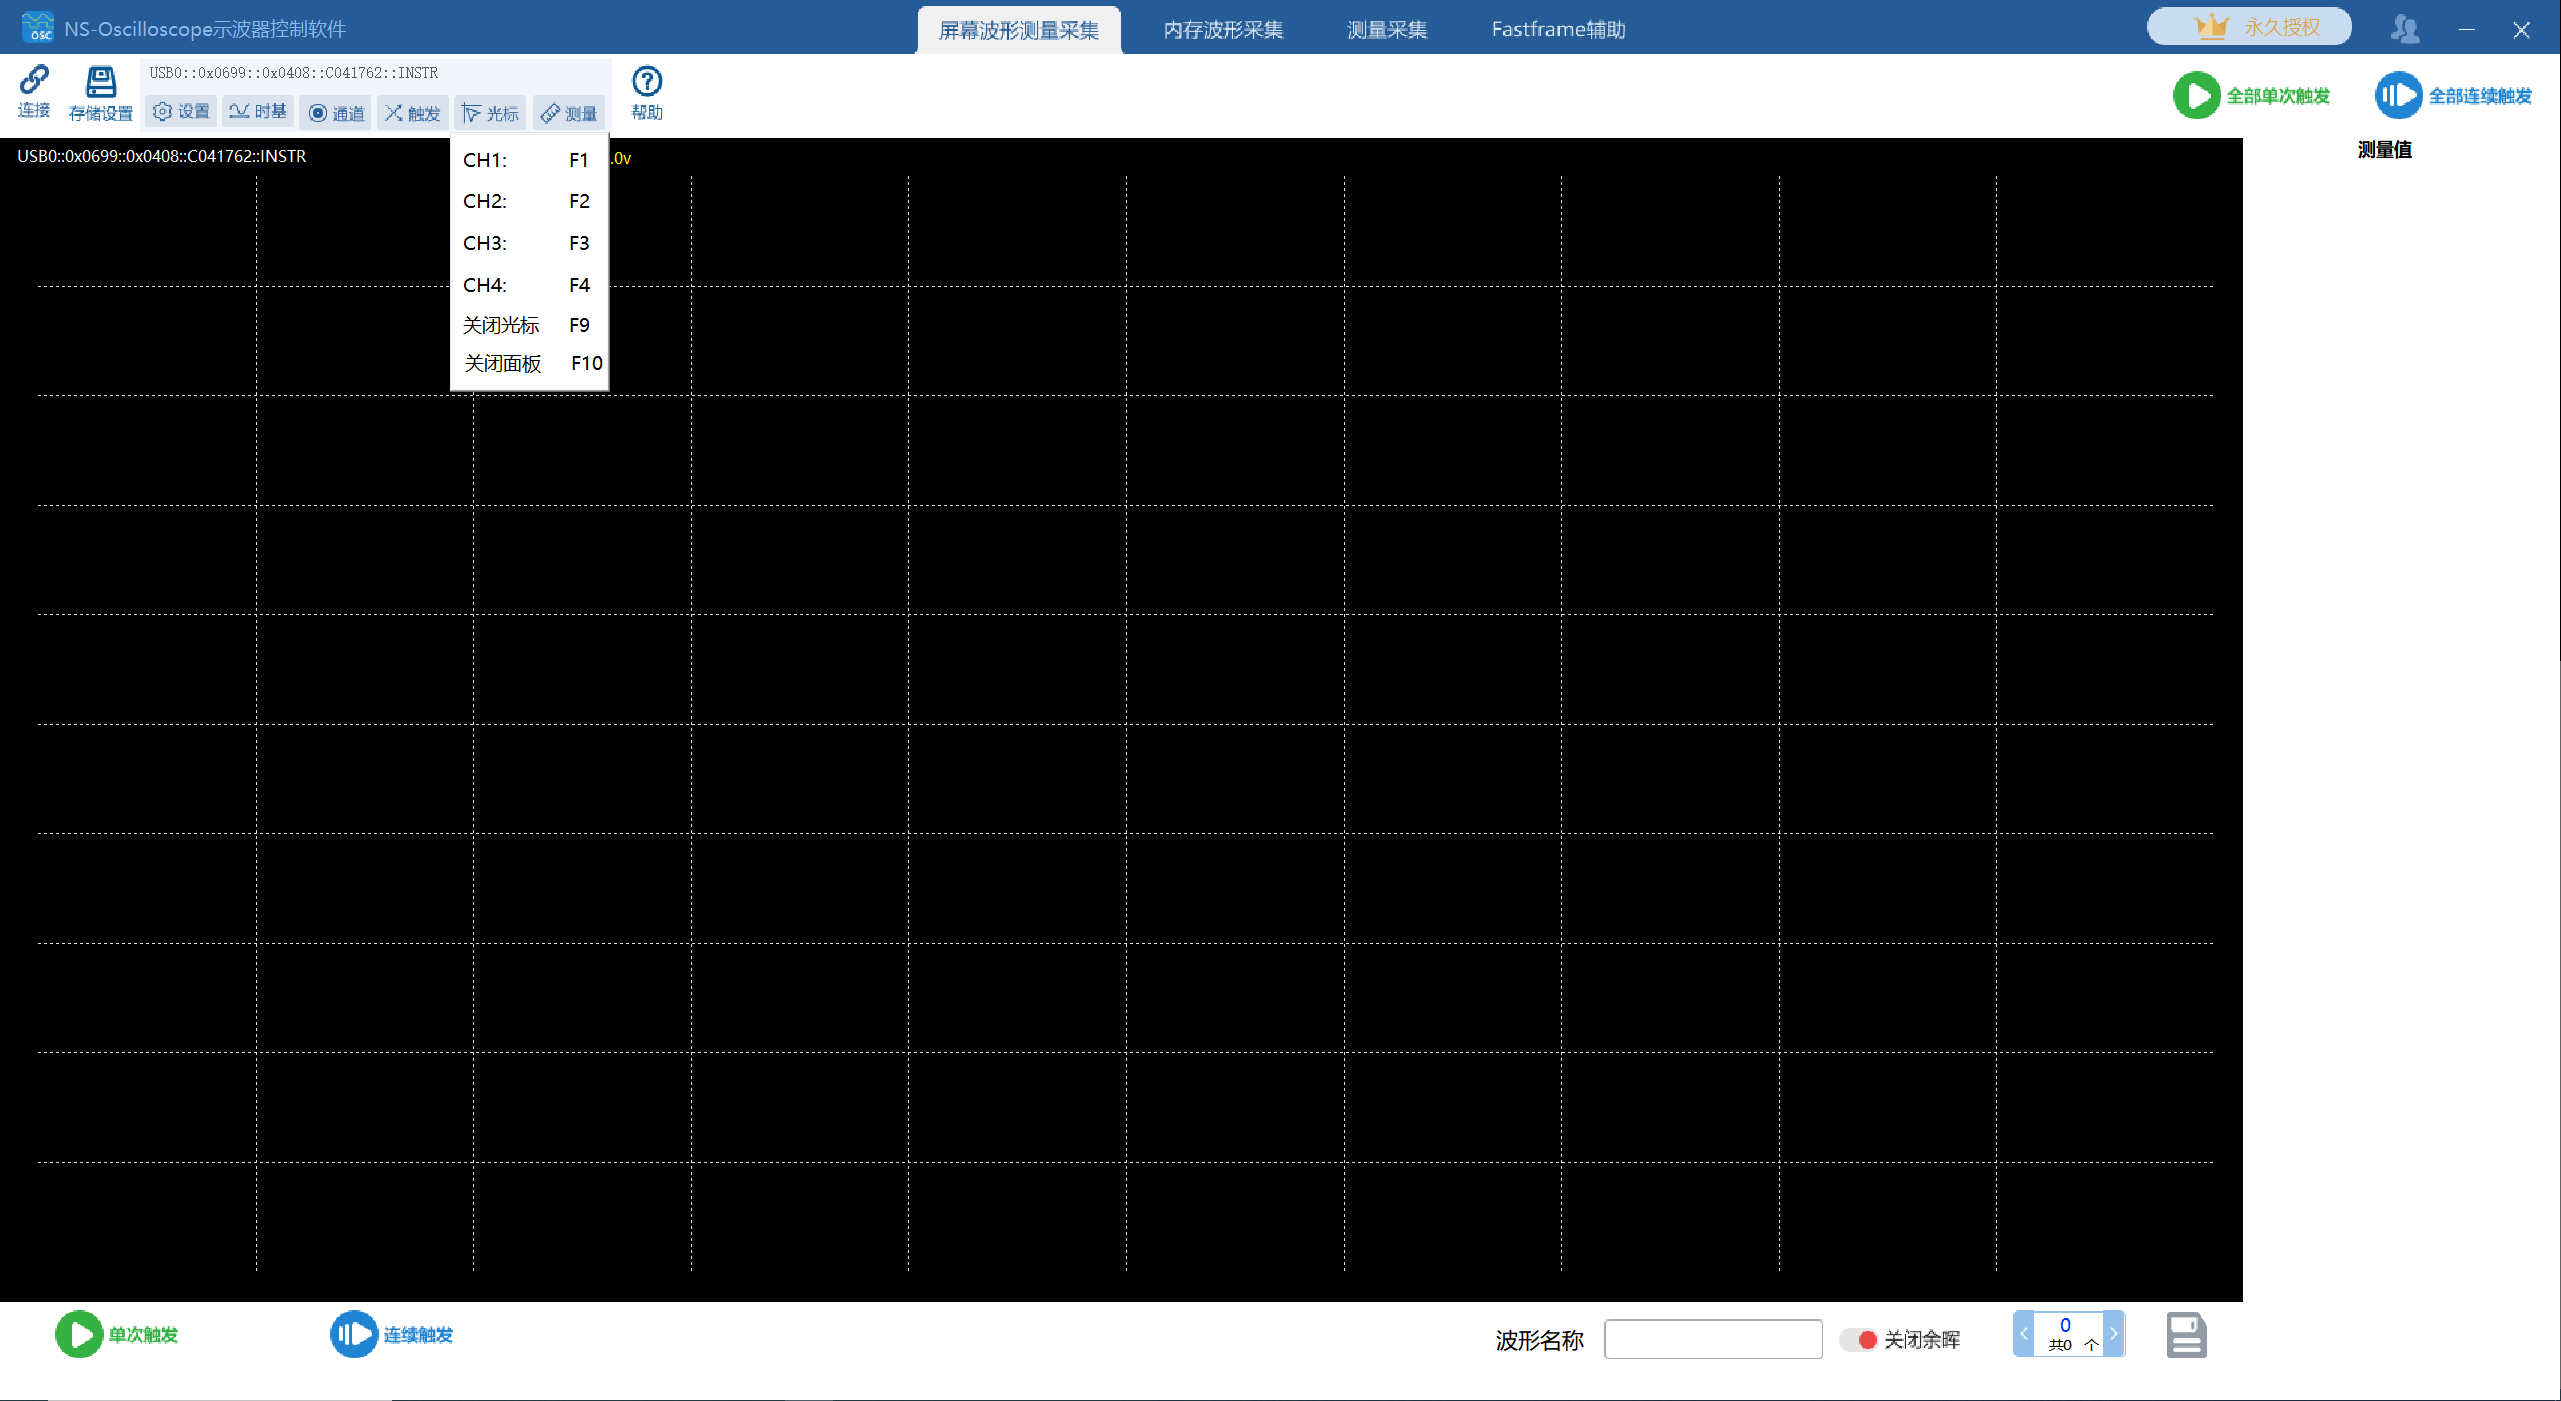
Task: Start 全部单次触发 green play icon
Action: tap(2196, 96)
